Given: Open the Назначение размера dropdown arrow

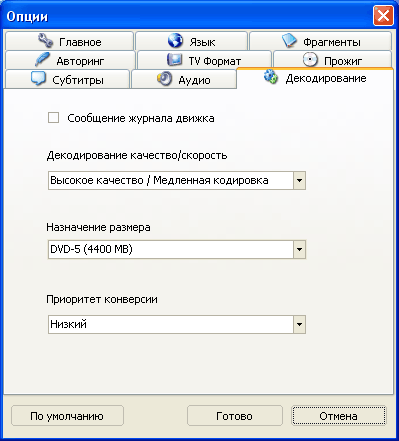Looking at the screenshot, I should tap(299, 249).
